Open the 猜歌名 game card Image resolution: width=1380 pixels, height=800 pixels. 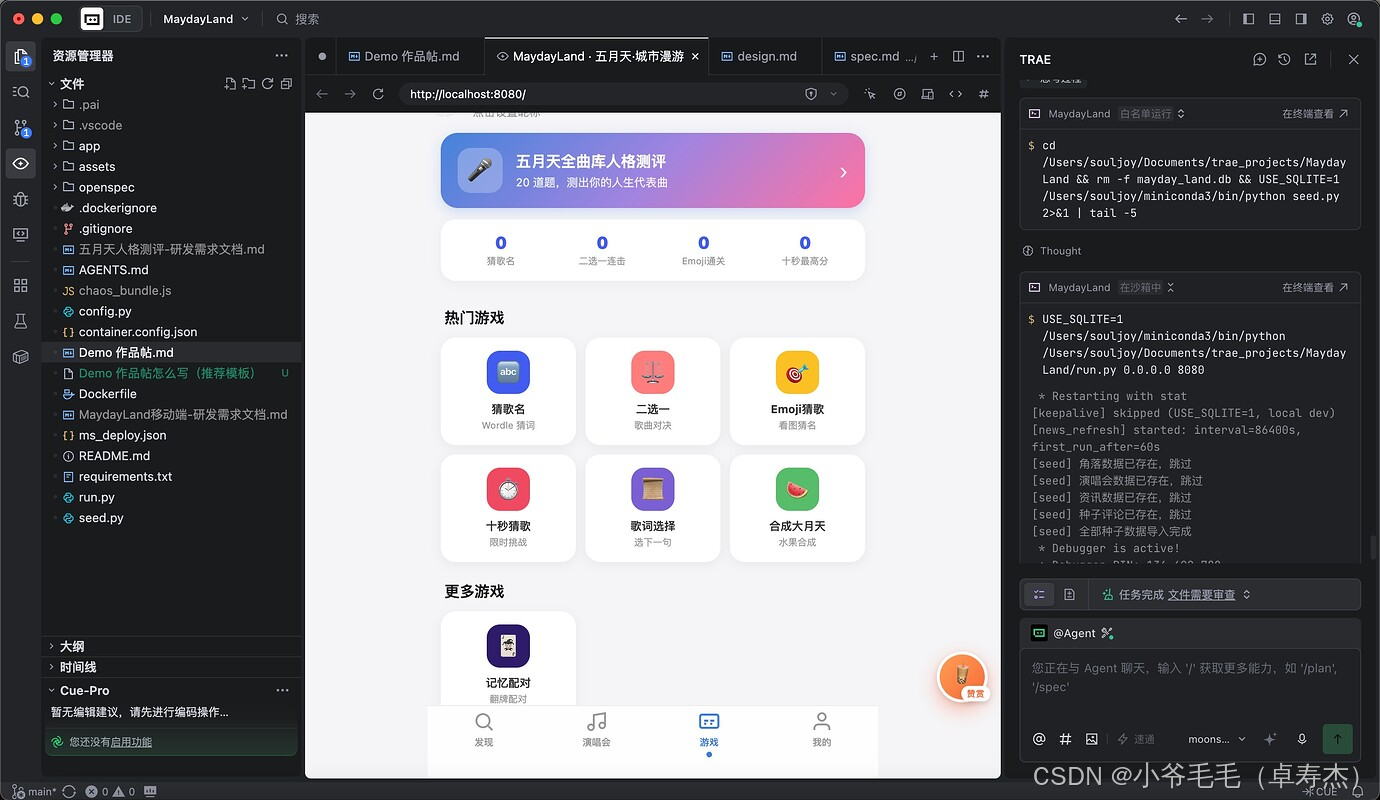[508, 391]
